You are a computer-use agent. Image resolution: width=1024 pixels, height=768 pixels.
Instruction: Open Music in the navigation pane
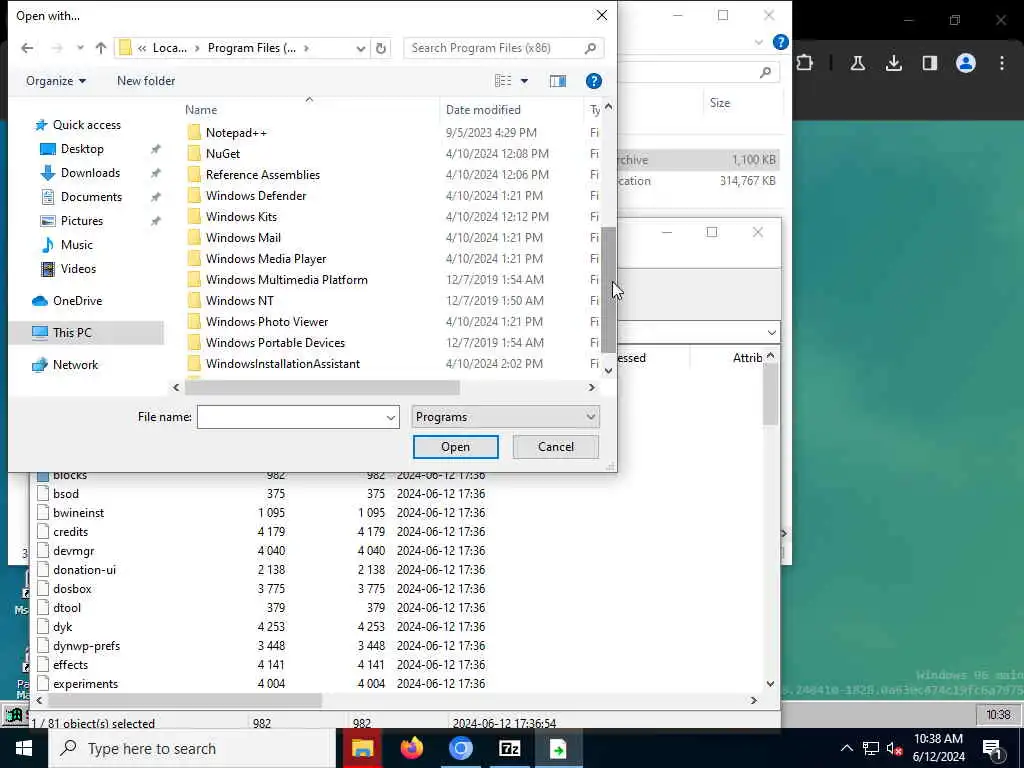tap(76, 245)
